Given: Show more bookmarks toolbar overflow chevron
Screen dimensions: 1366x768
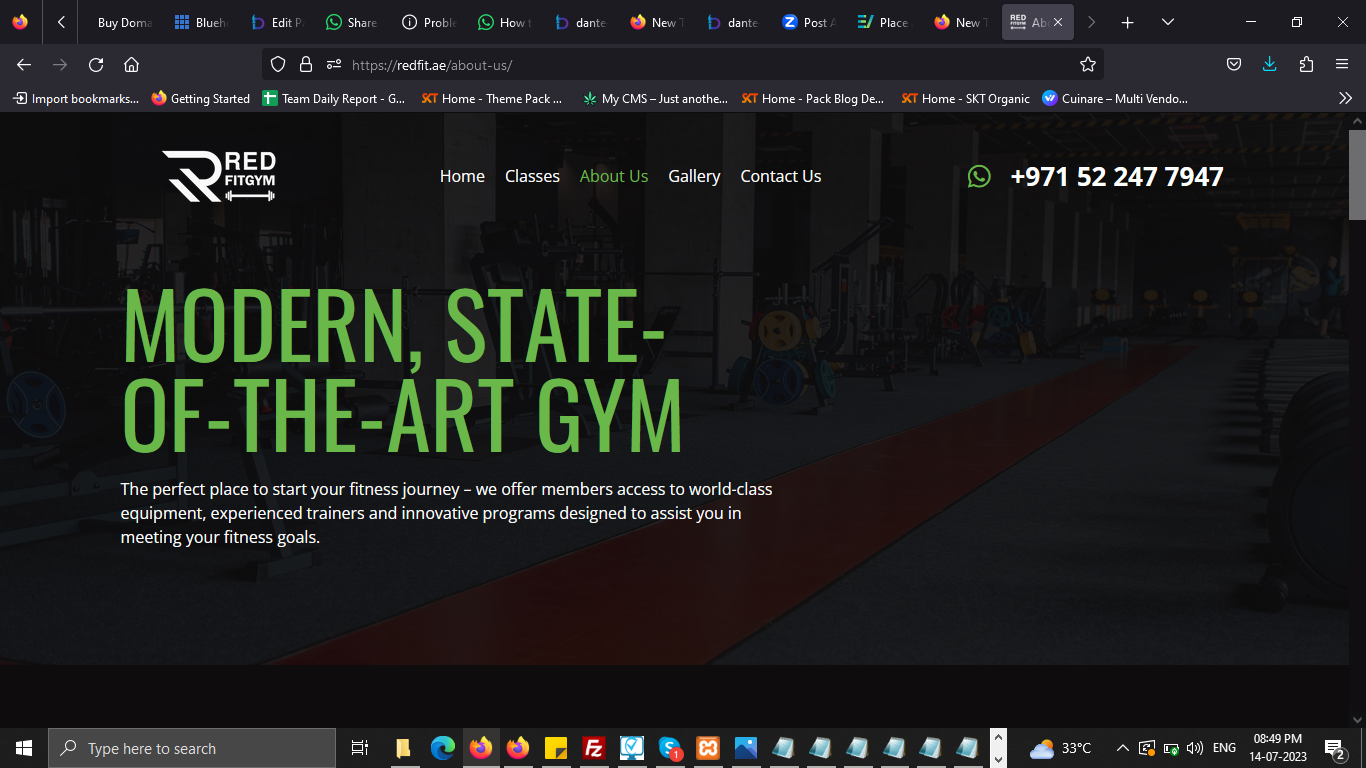Looking at the screenshot, I should [x=1345, y=98].
